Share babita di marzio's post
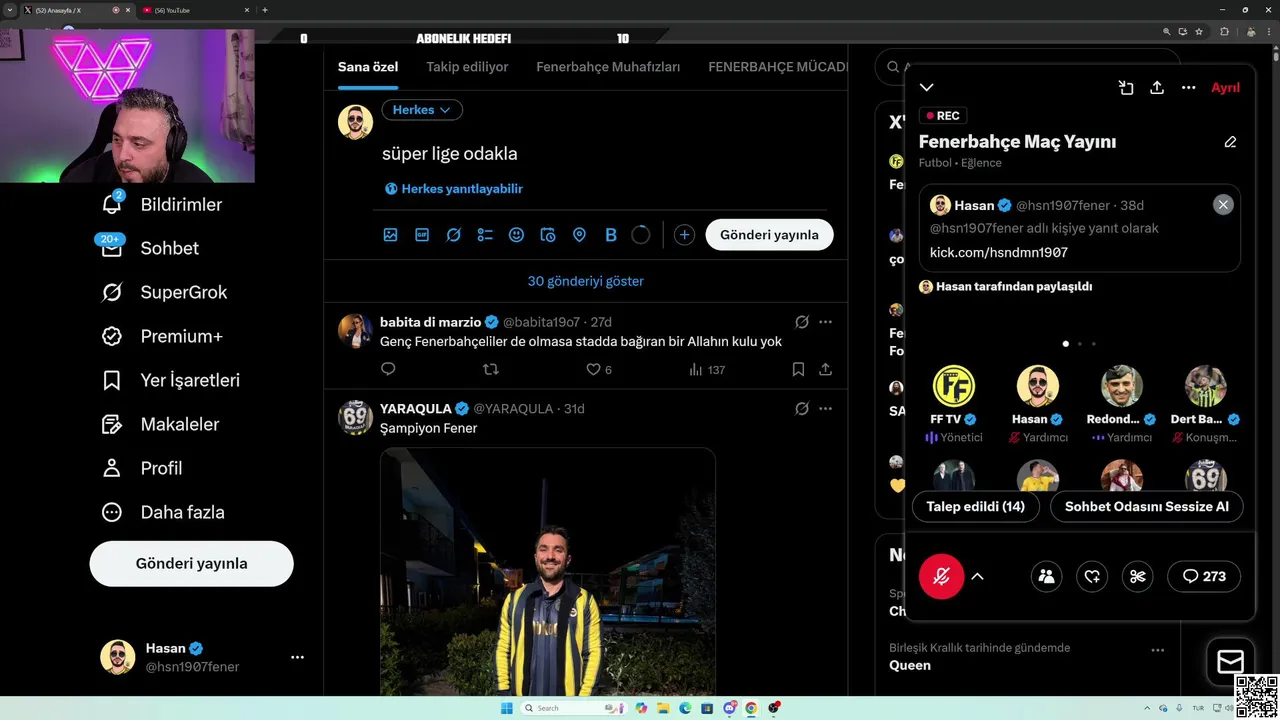This screenshot has height=720, width=1280. (x=825, y=369)
